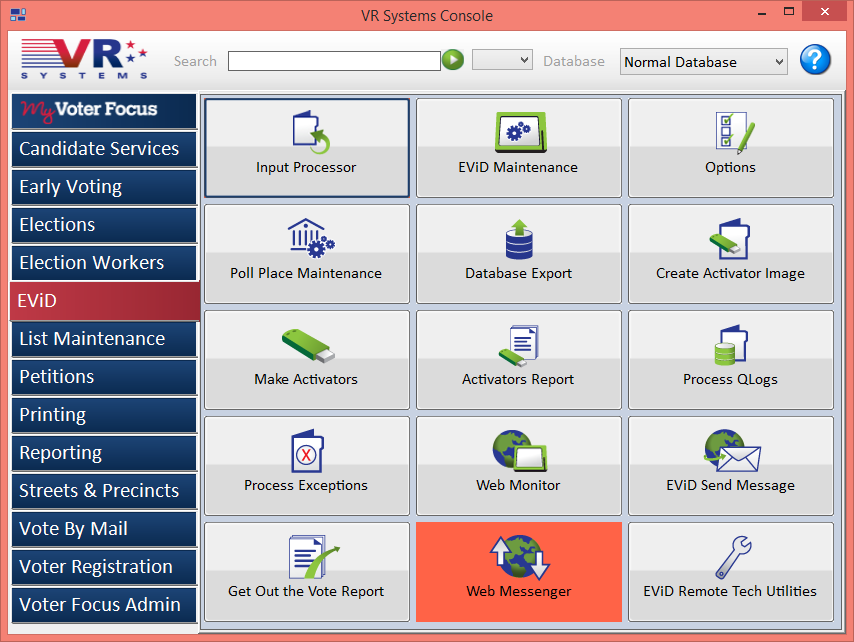Open EViD Remote Tech Utilities wrench icon
Image resolution: width=854 pixels, height=642 pixels.
pos(734,557)
